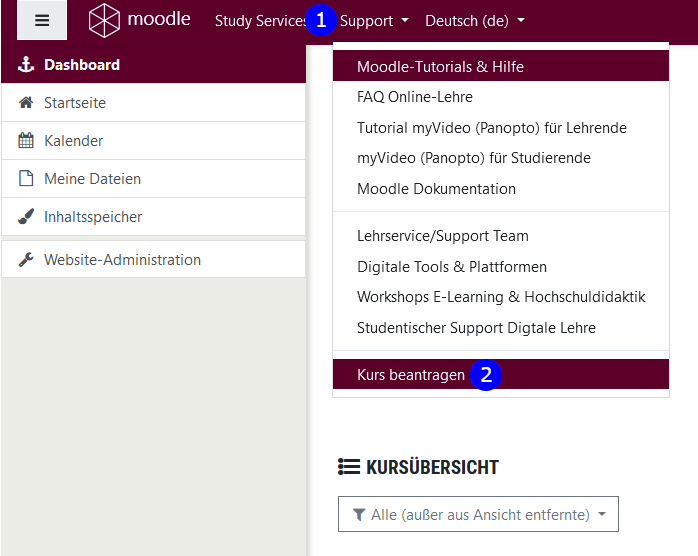Viewport: 698px width, 556px height.
Task: Open FAQ Online-Lehre menu entry
Action: coord(415,97)
